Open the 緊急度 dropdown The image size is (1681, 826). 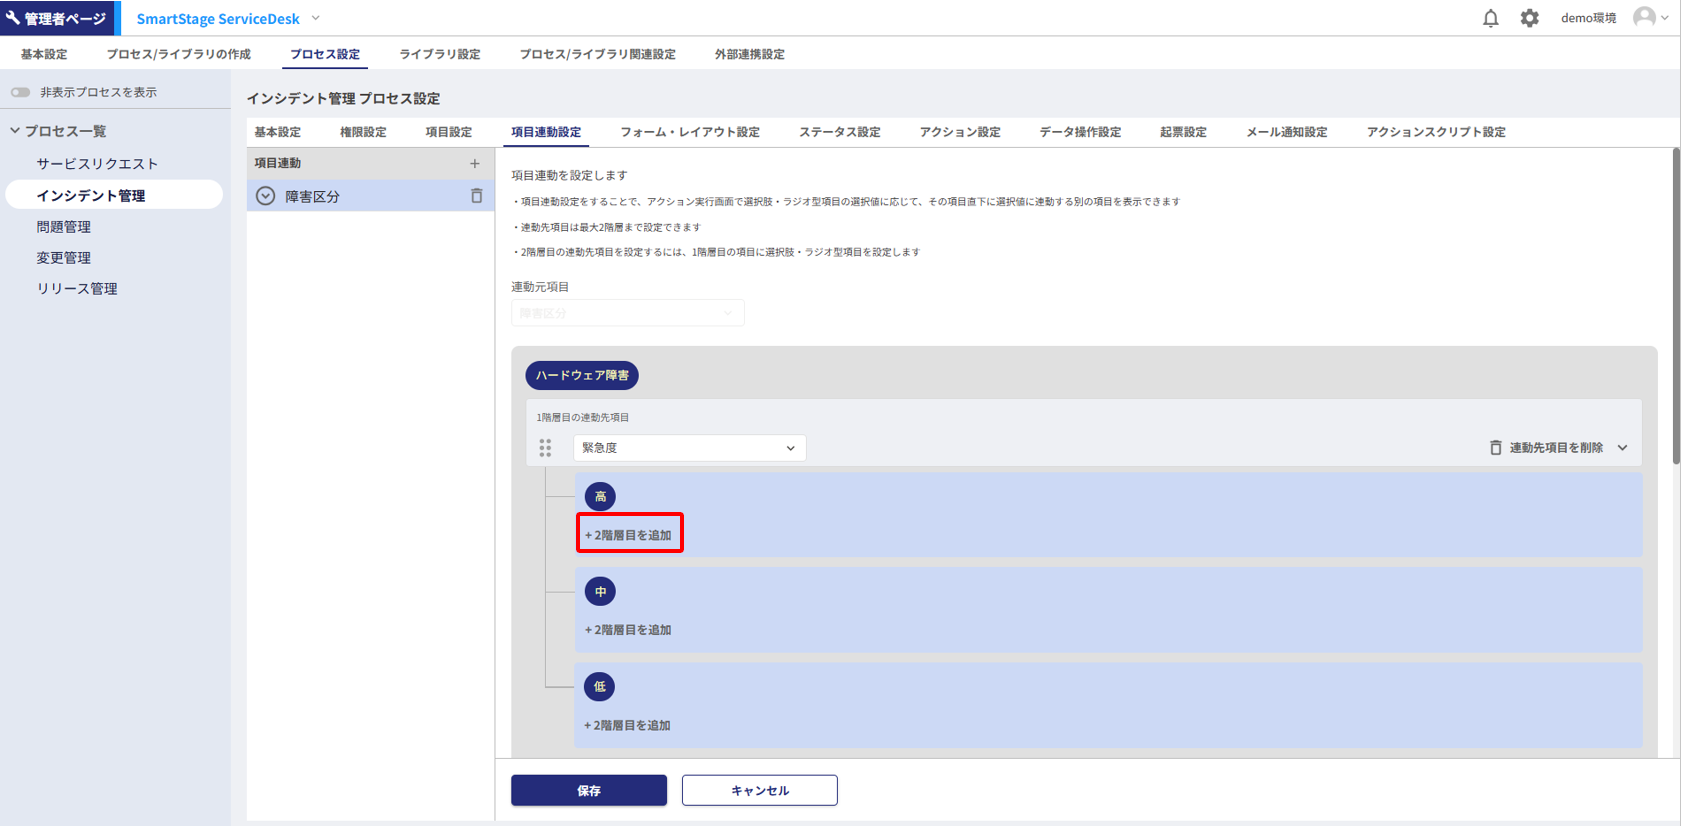[x=689, y=448]
